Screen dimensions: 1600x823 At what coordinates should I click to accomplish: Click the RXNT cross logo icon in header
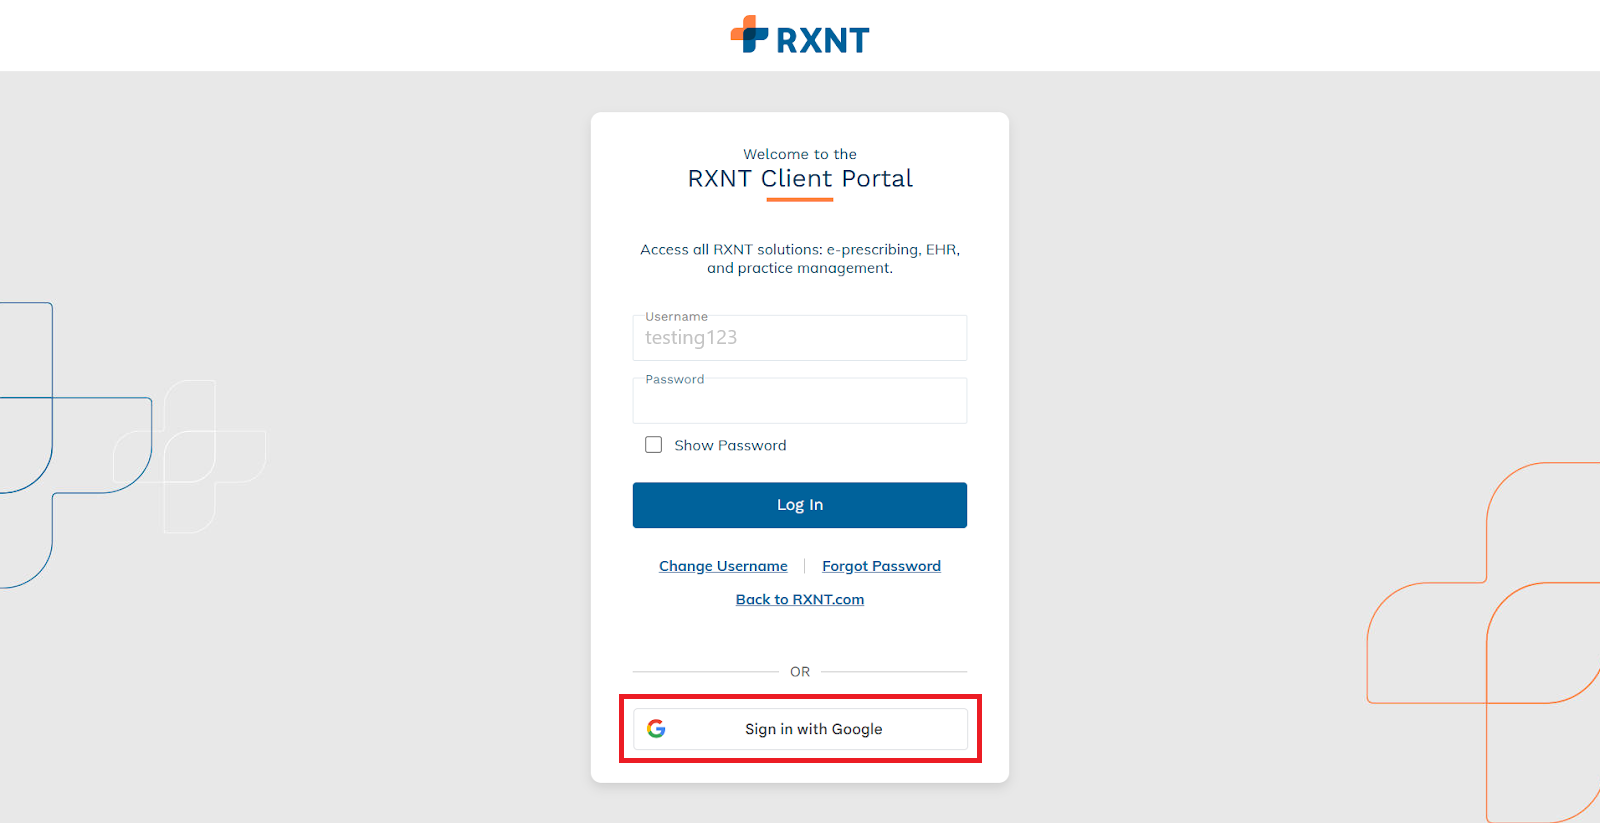click(x=749, y=34)
